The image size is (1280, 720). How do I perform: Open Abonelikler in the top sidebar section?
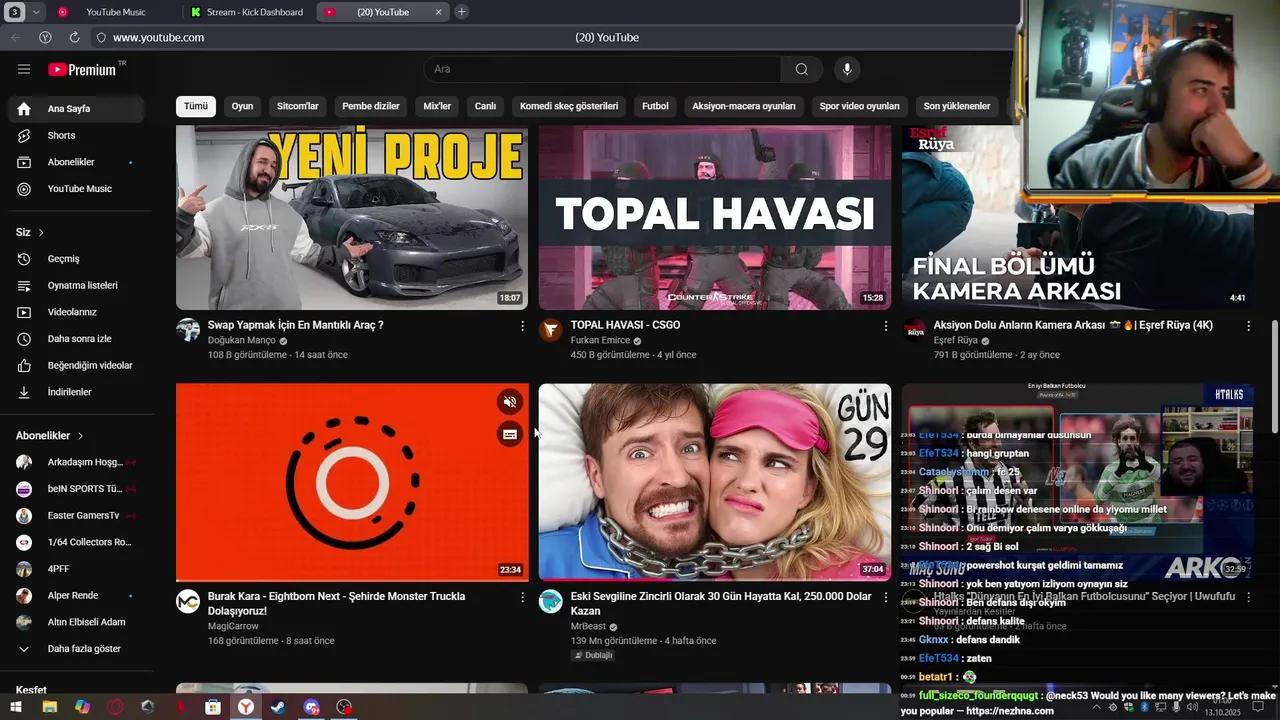coord(77,162)
